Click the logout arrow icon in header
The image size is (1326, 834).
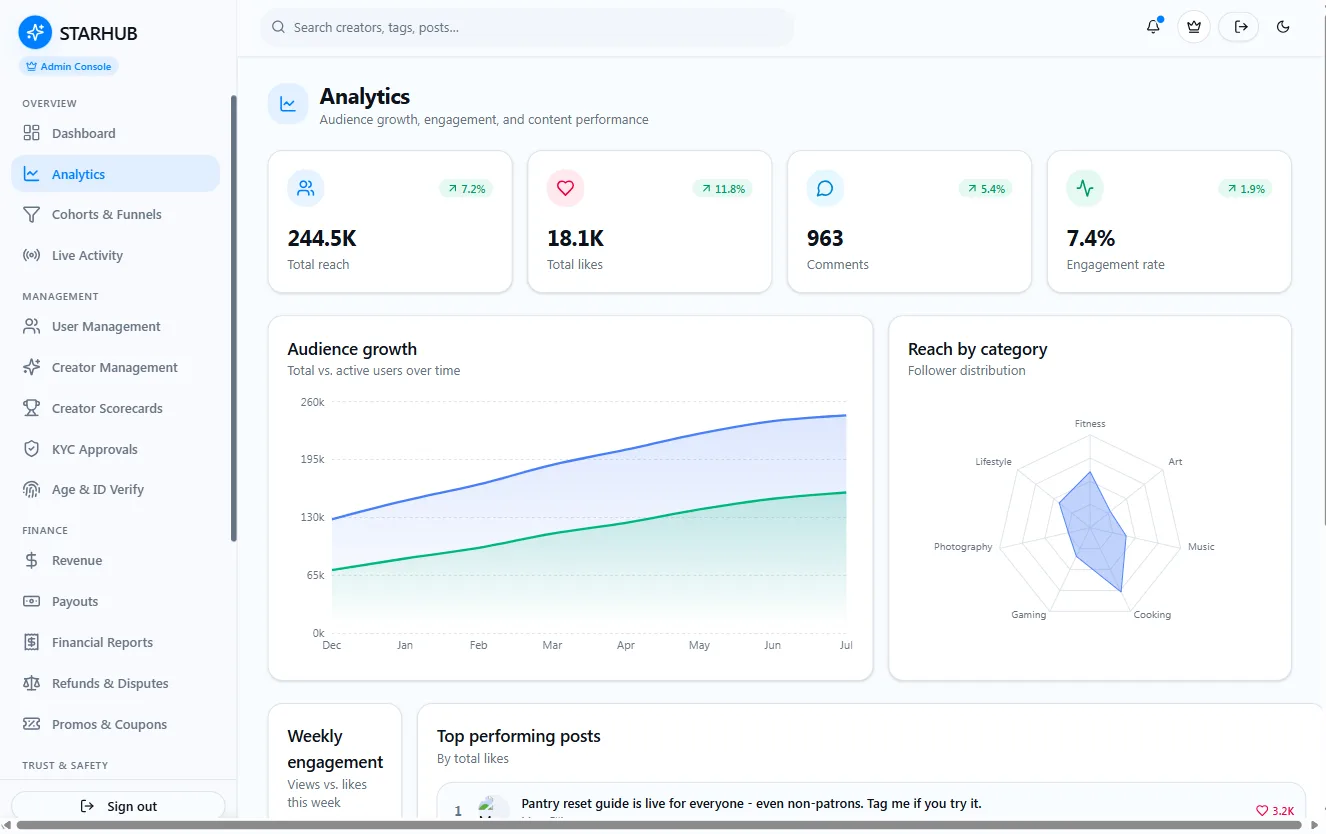click(x=1240, y=27)
